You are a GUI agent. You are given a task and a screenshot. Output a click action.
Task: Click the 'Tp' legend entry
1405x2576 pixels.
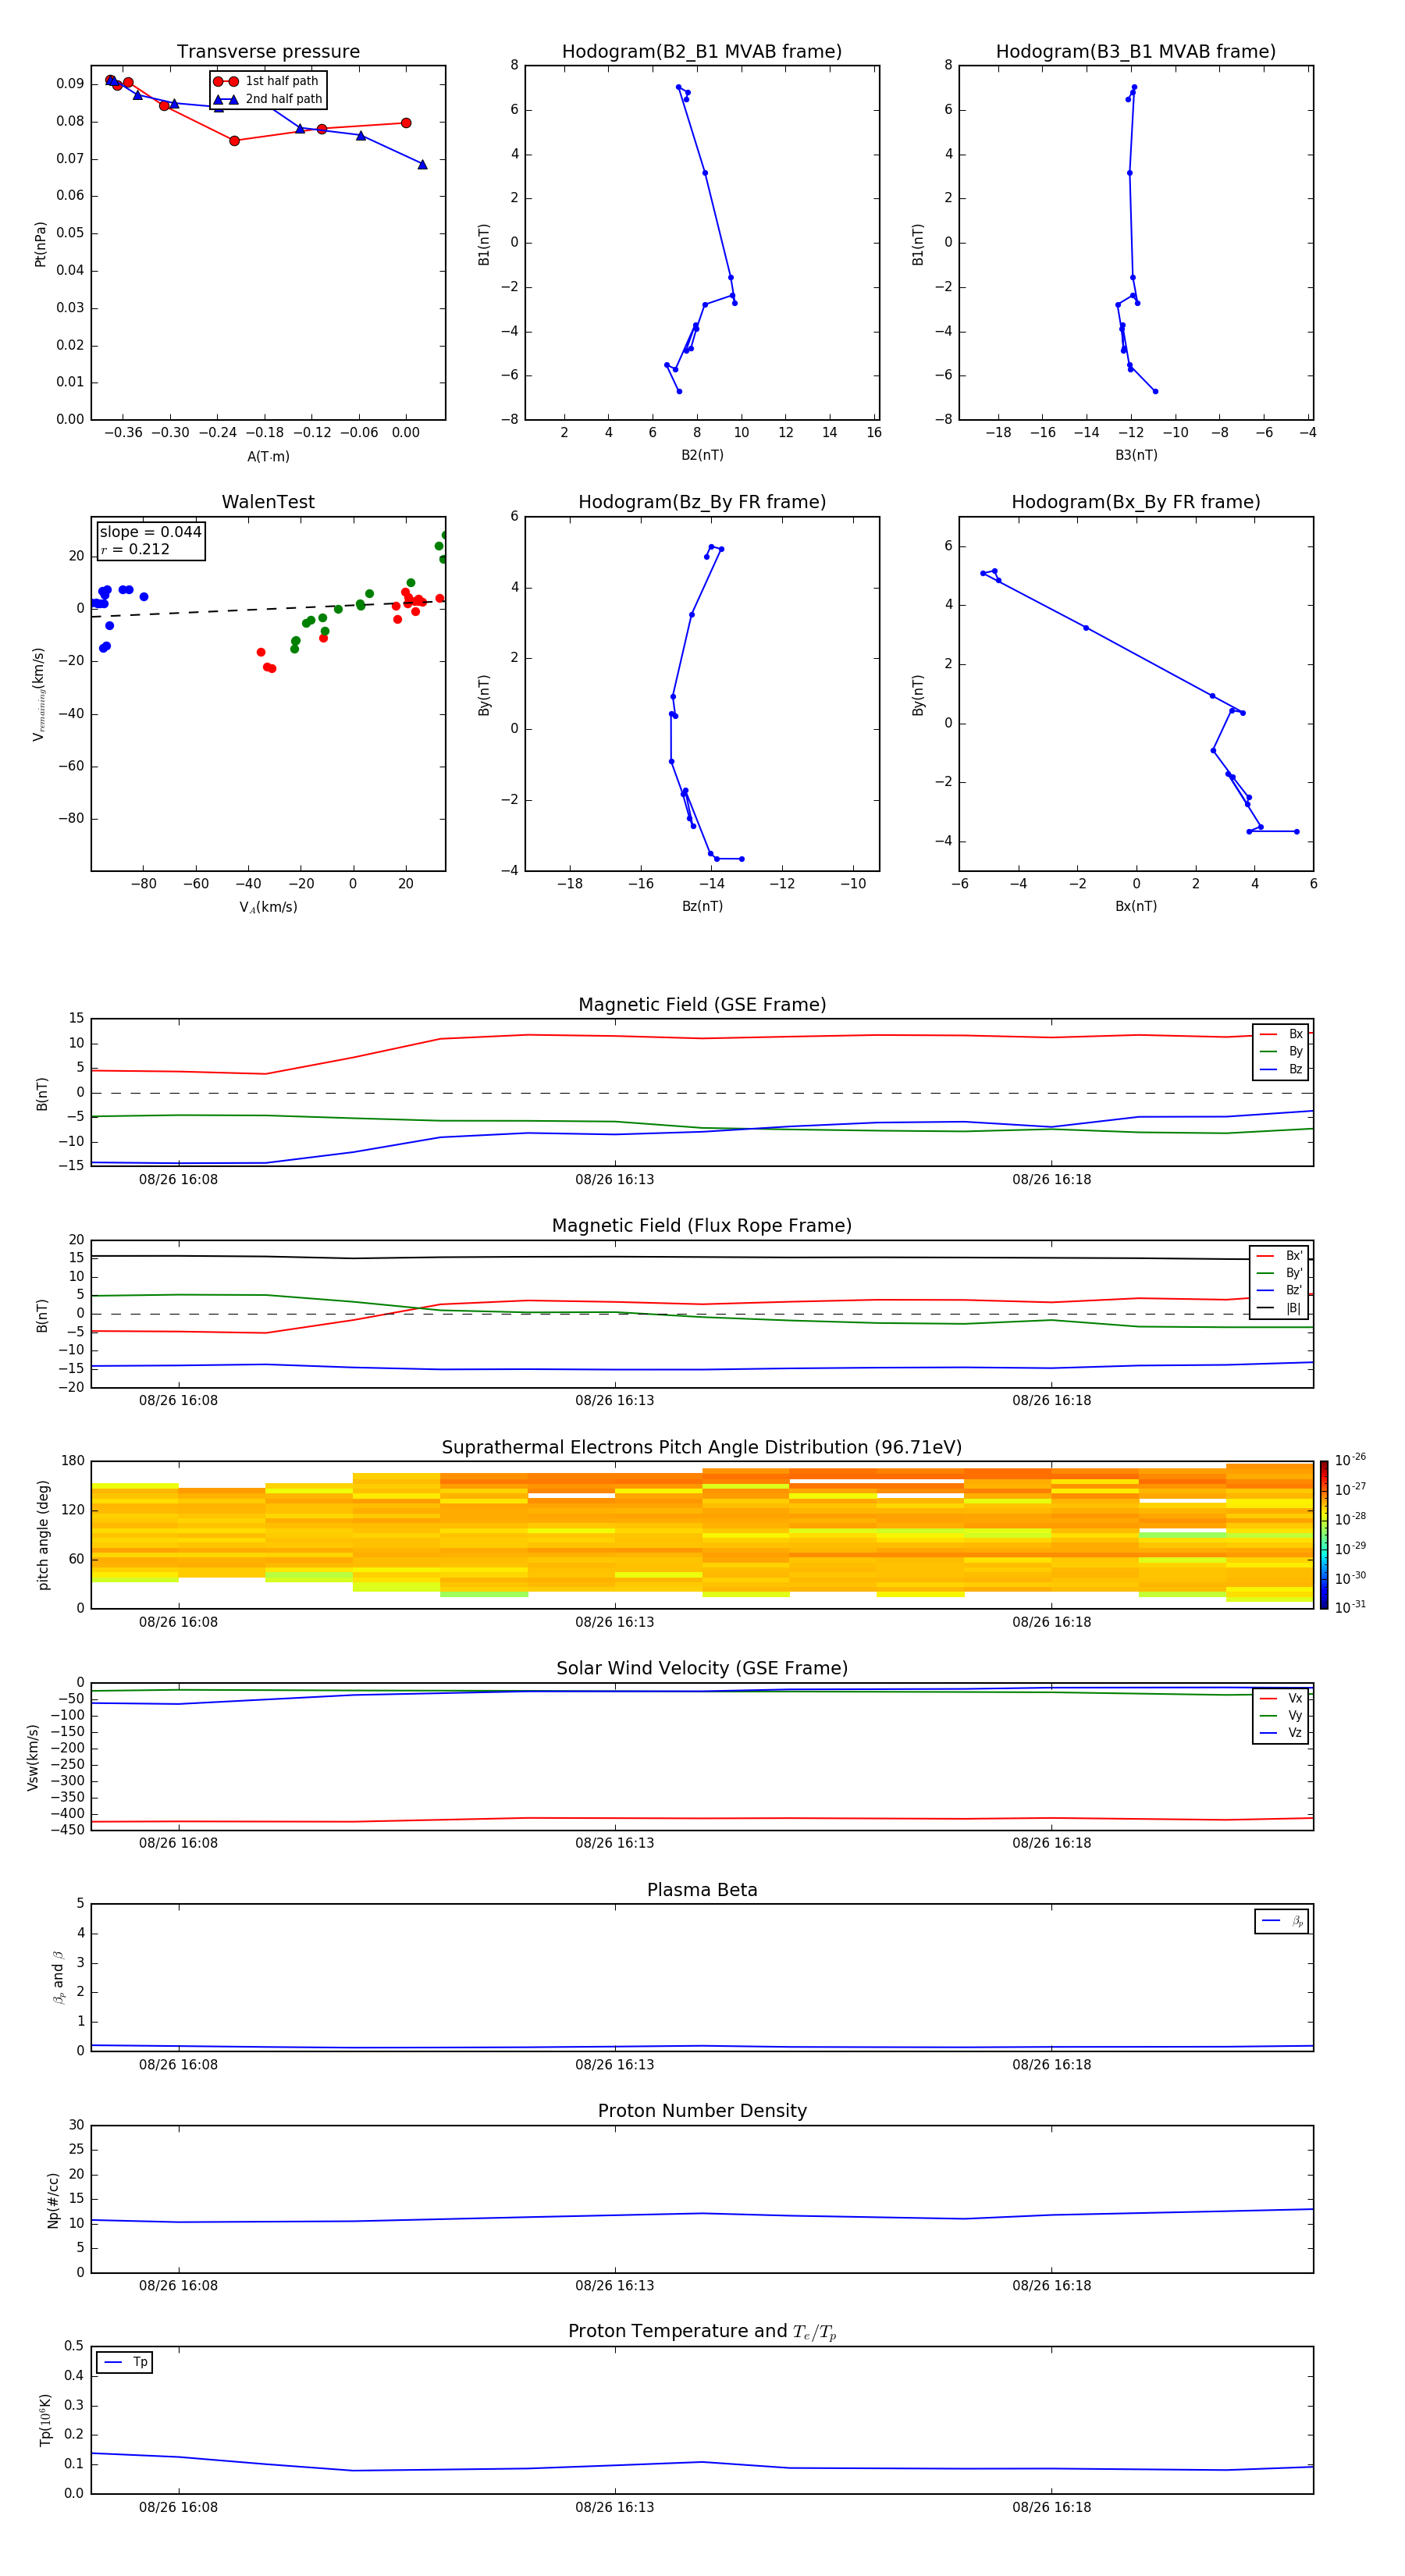(x=125, y=2362)
